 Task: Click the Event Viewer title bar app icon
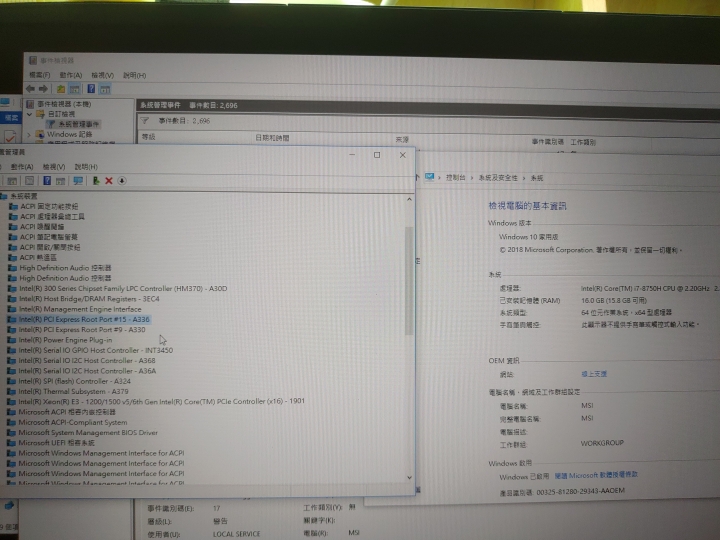click(33, 60)
